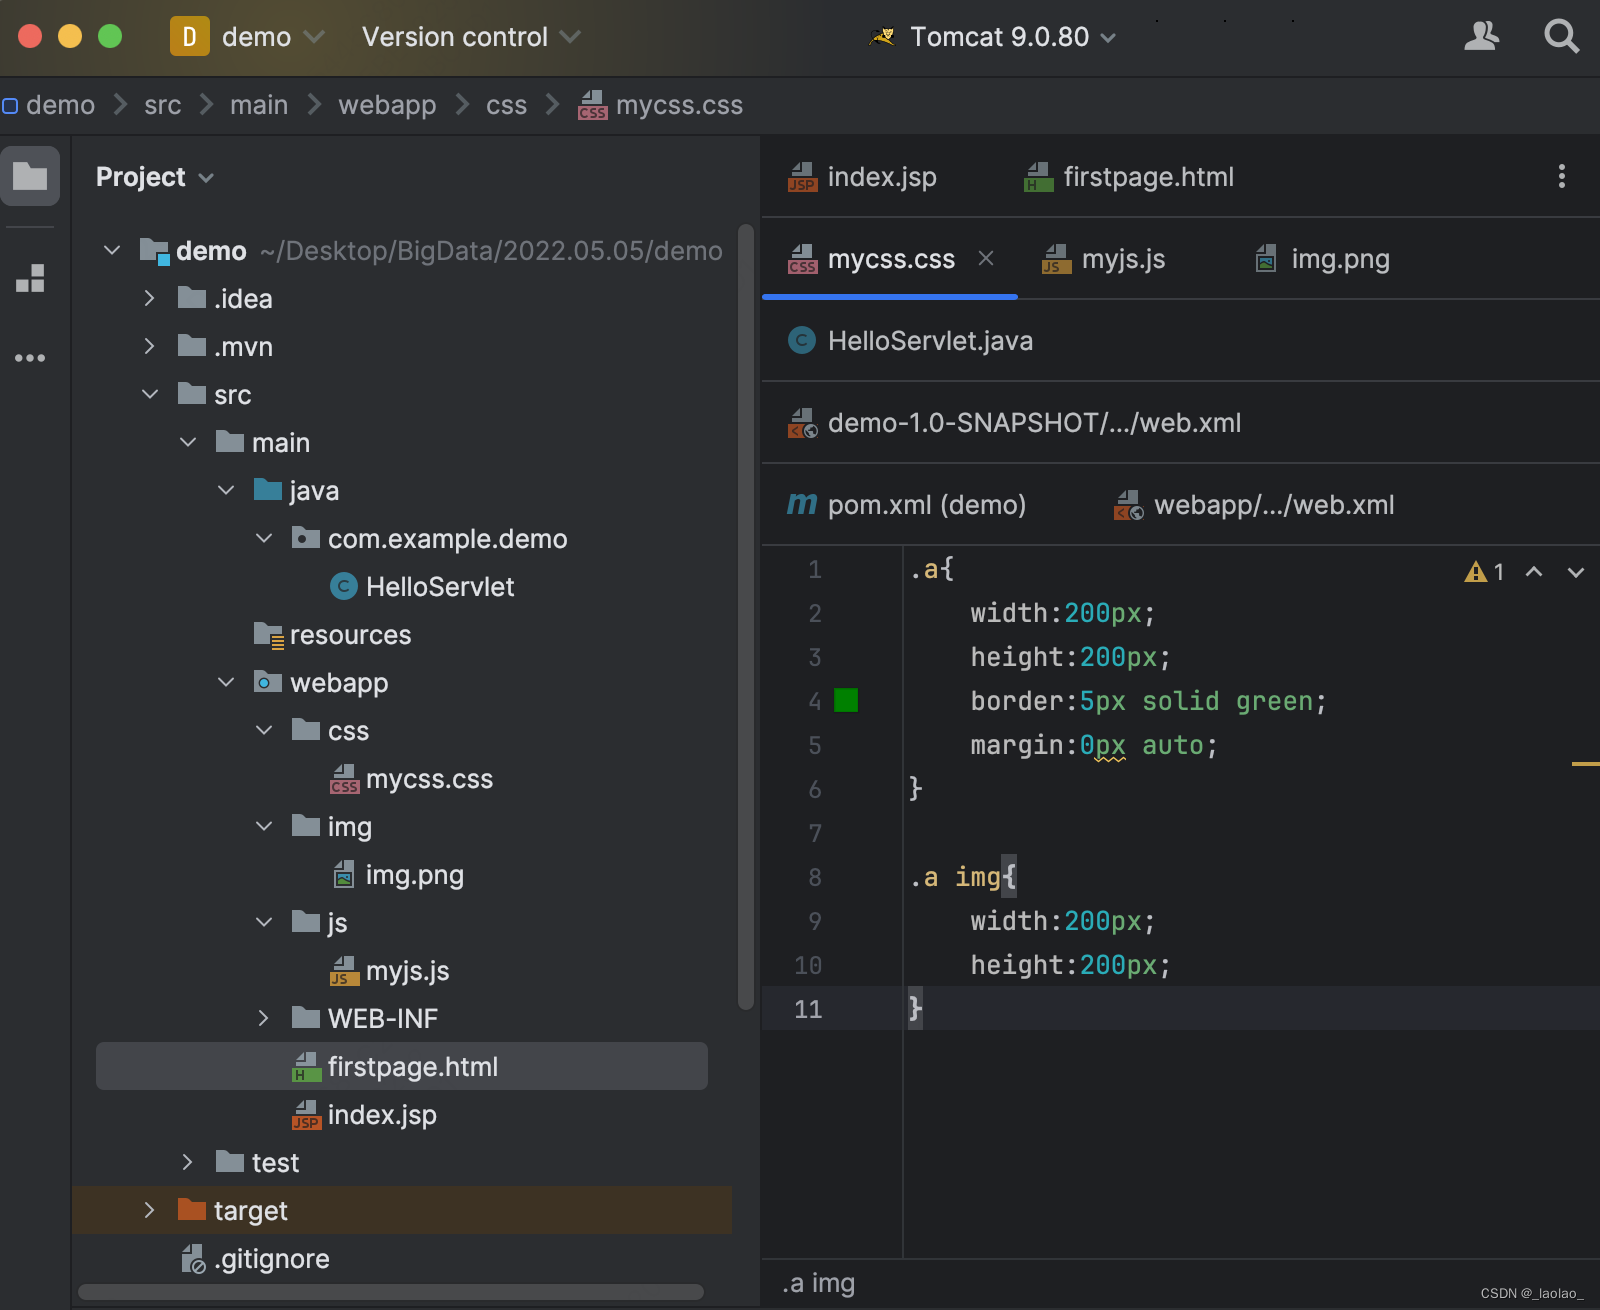Open the Code With Me people icon
This screenshot has width=1600, height=1310.
pos(1481,37)
